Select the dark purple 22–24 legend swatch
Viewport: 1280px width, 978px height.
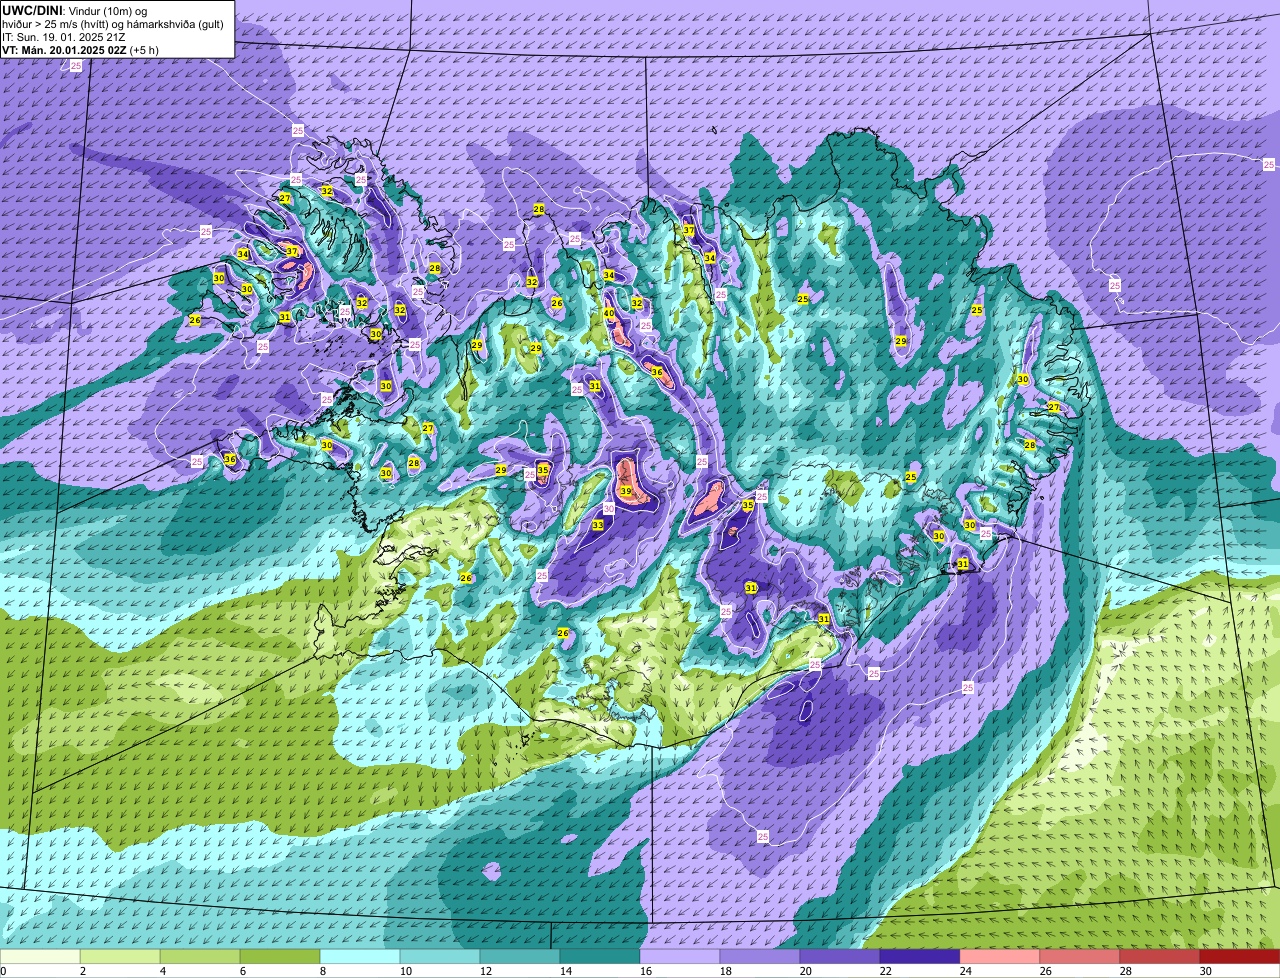coord(920,956)
